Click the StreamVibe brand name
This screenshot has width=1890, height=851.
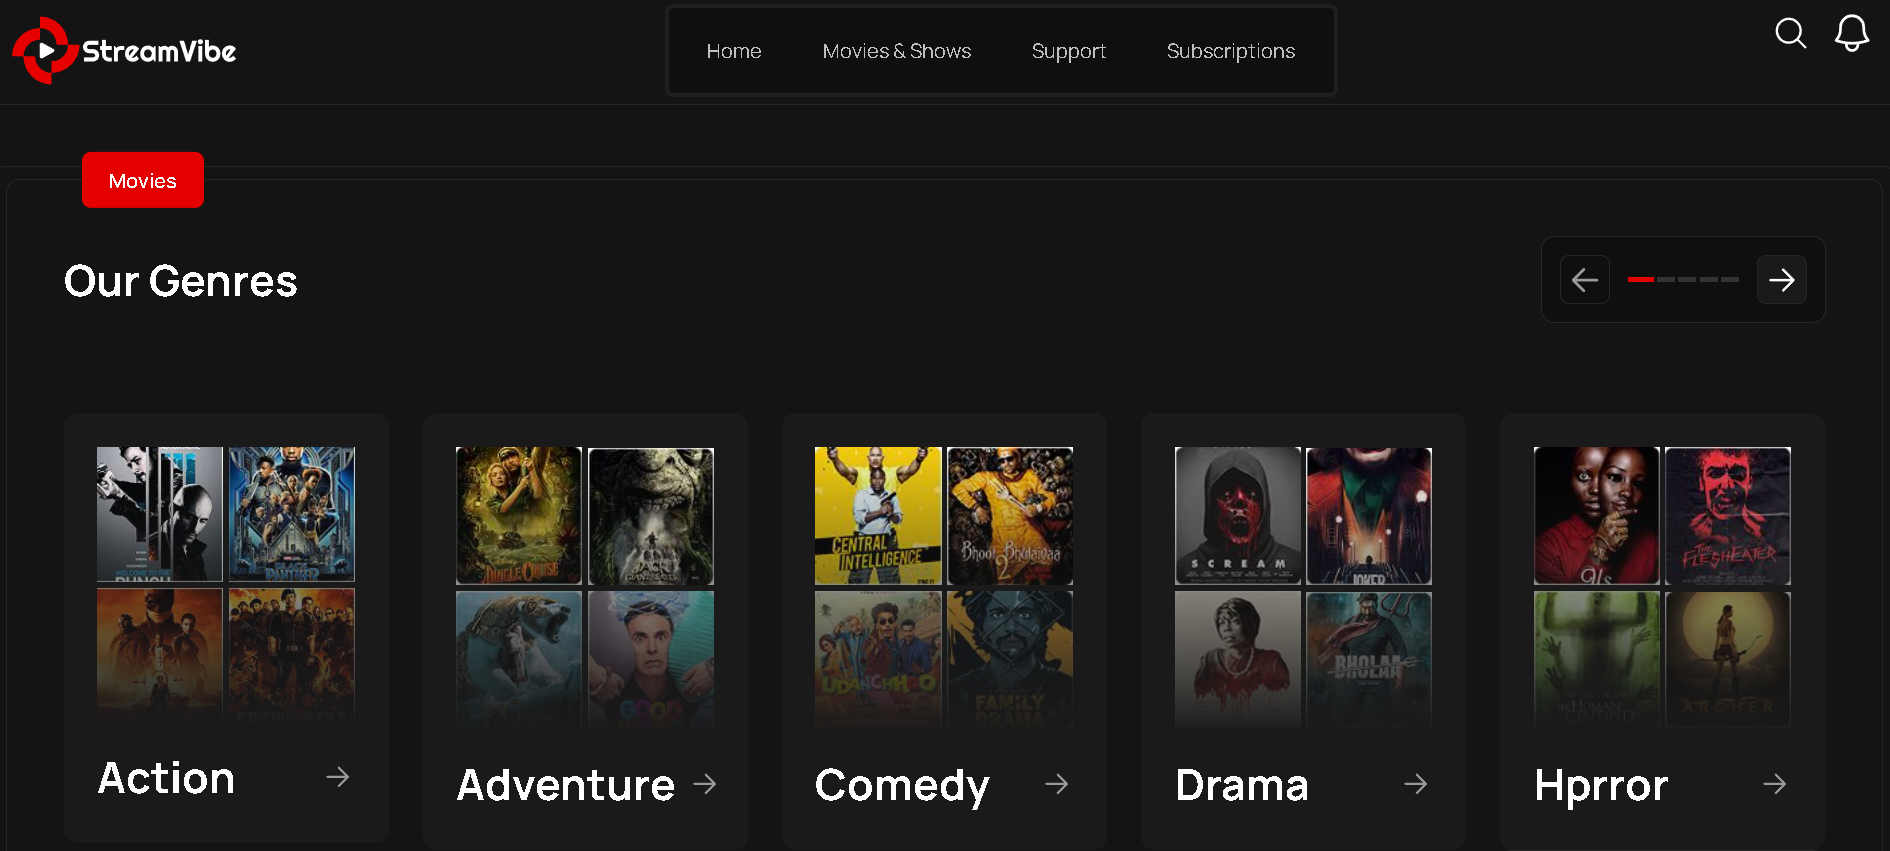159,51
